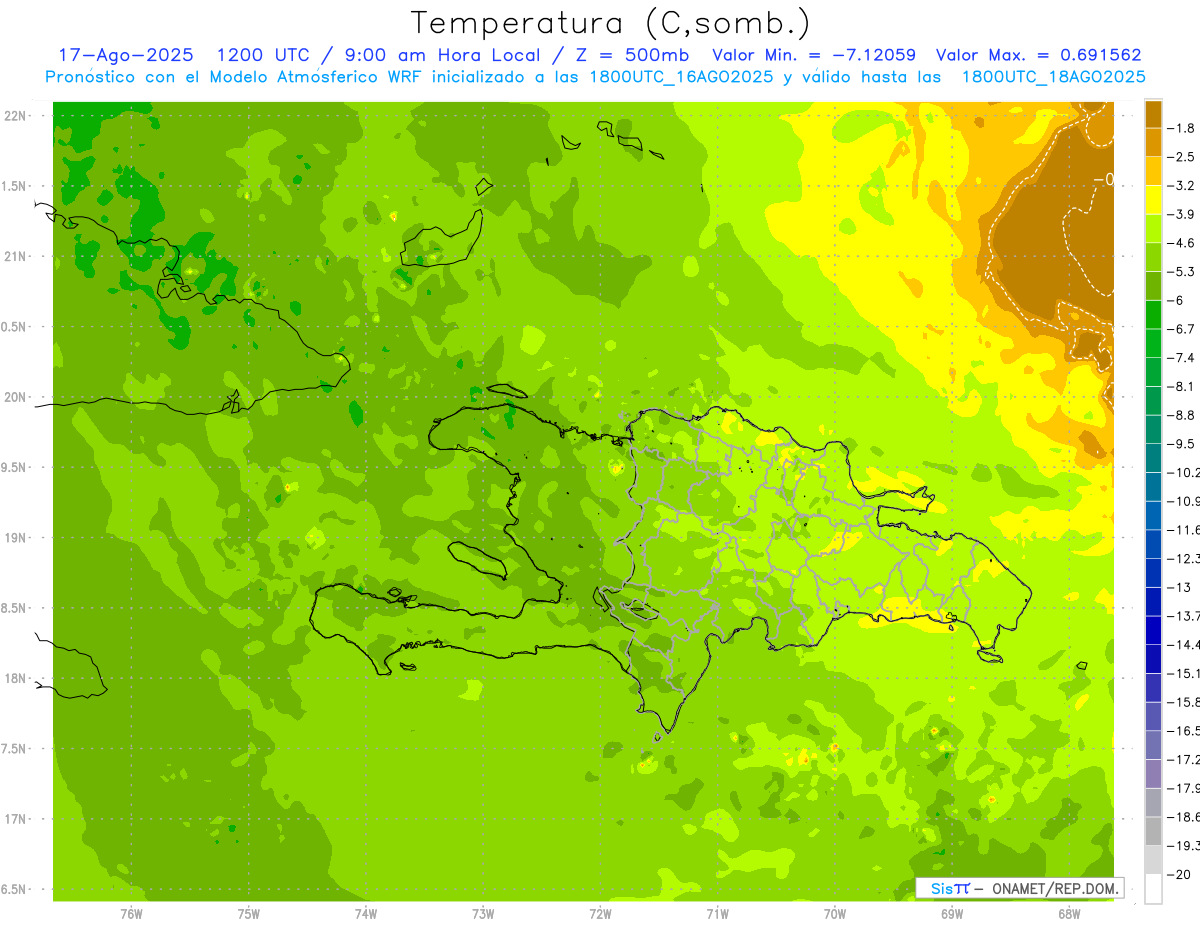Click the 'Valor Min. = -7.12059' value
Screen dimensions: 1200x927
click(x=814, y=55)
